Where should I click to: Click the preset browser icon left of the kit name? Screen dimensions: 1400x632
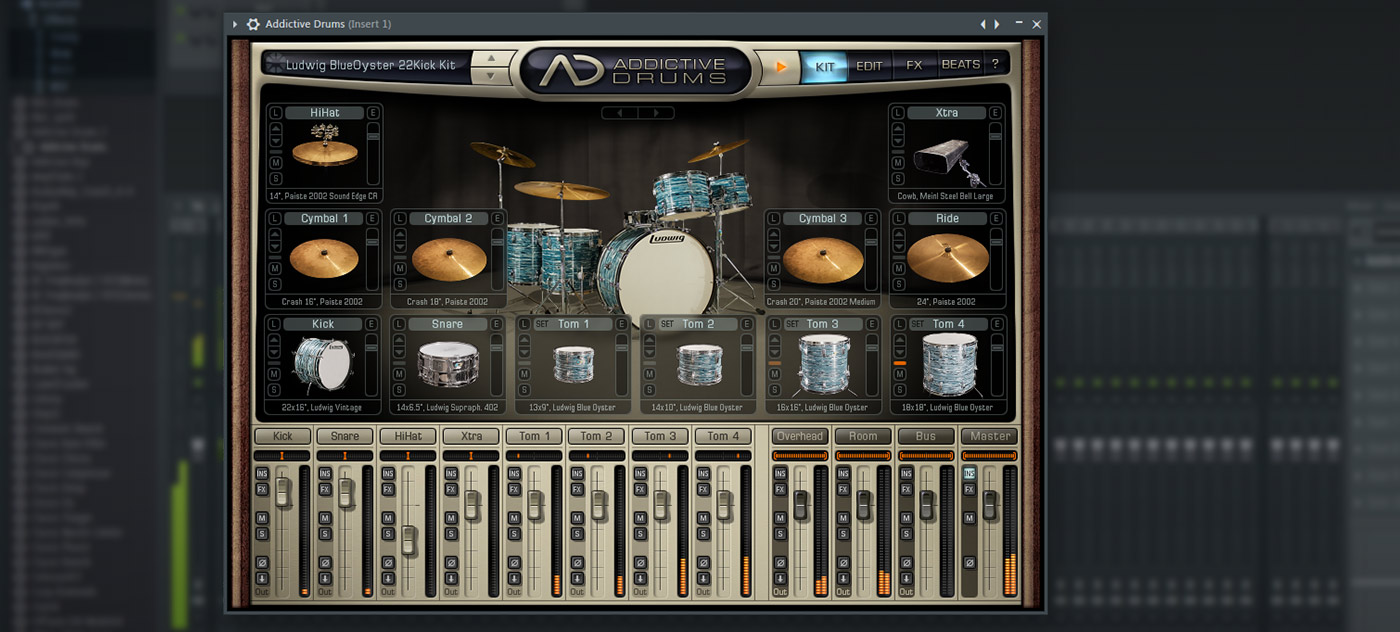pos(274,64)
